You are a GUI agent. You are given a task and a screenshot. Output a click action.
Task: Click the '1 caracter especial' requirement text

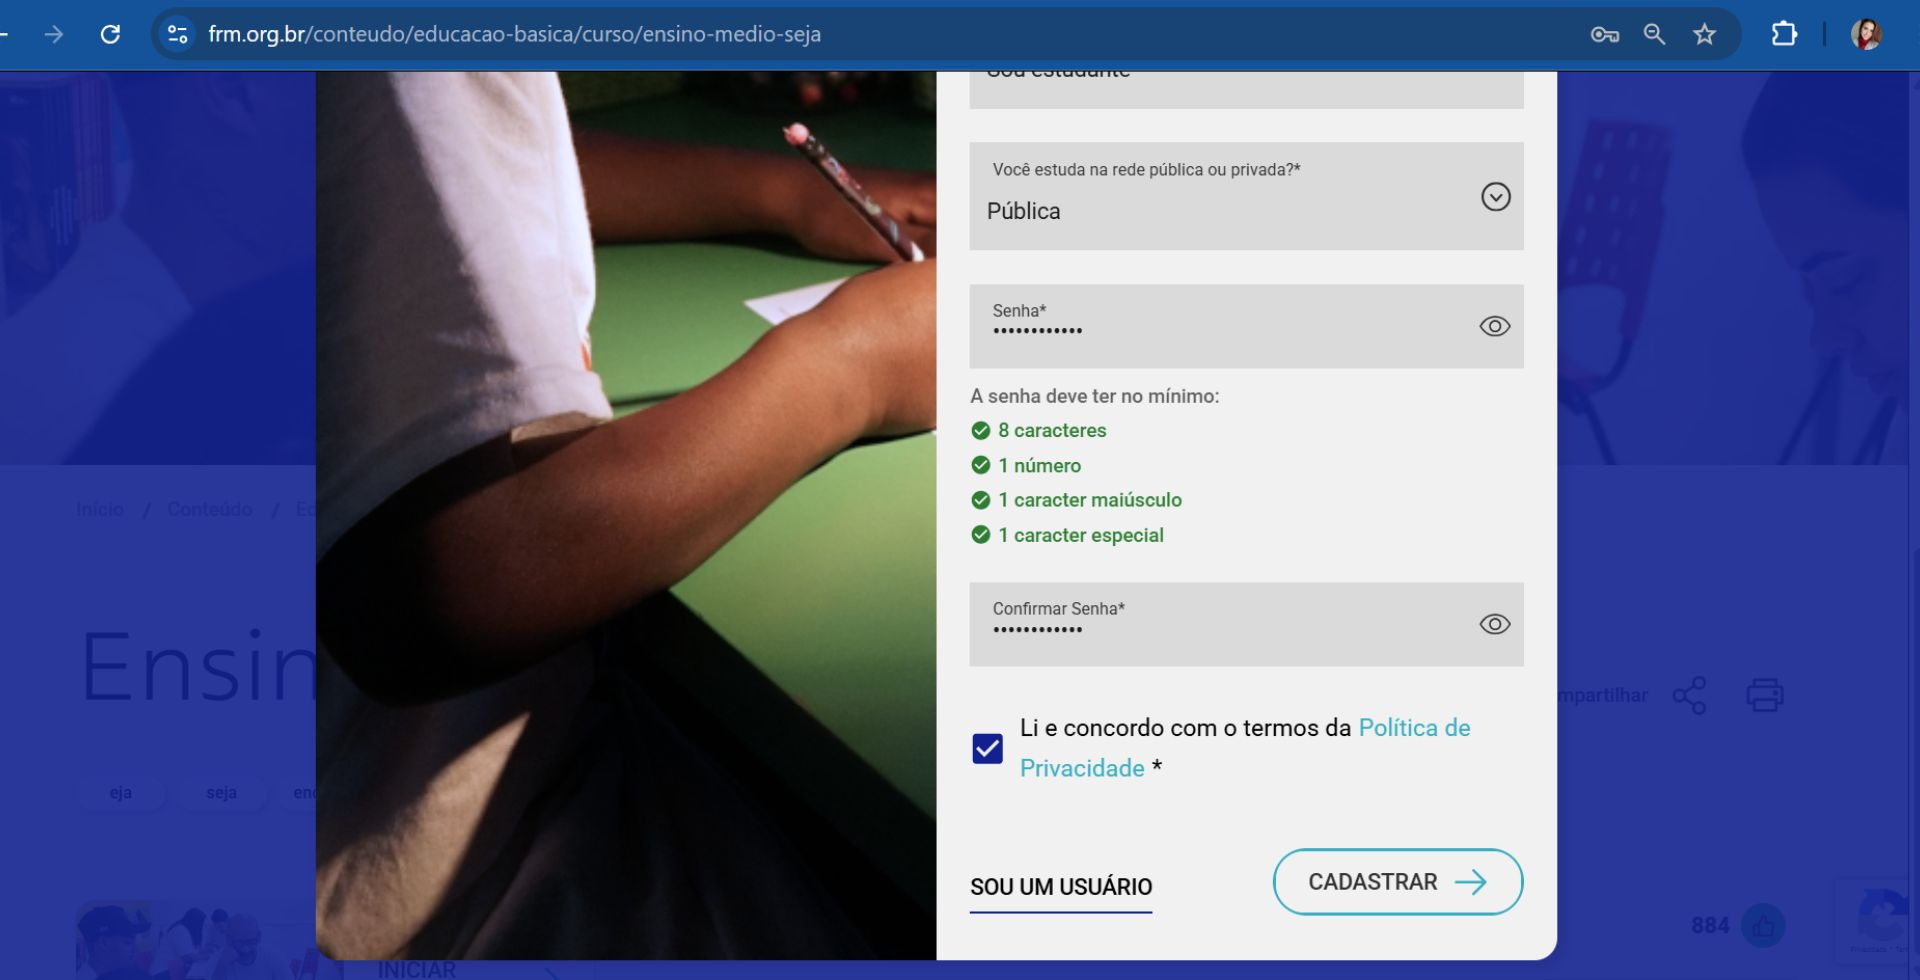pos(1080,535)
